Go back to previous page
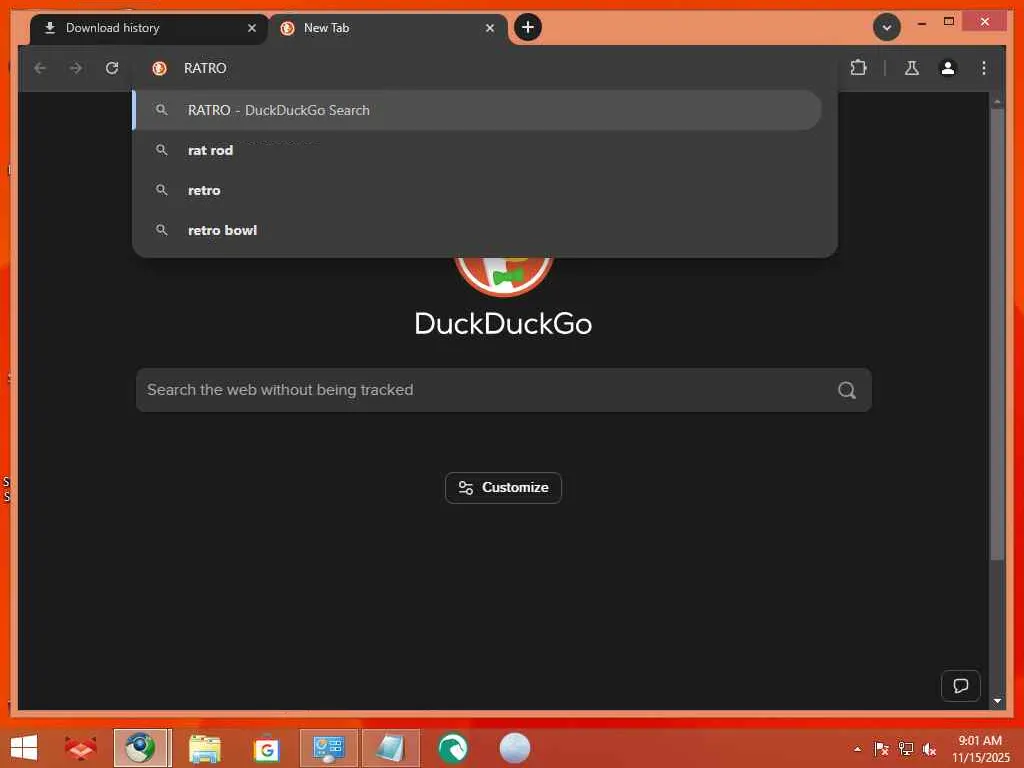 tap(40, 68)
